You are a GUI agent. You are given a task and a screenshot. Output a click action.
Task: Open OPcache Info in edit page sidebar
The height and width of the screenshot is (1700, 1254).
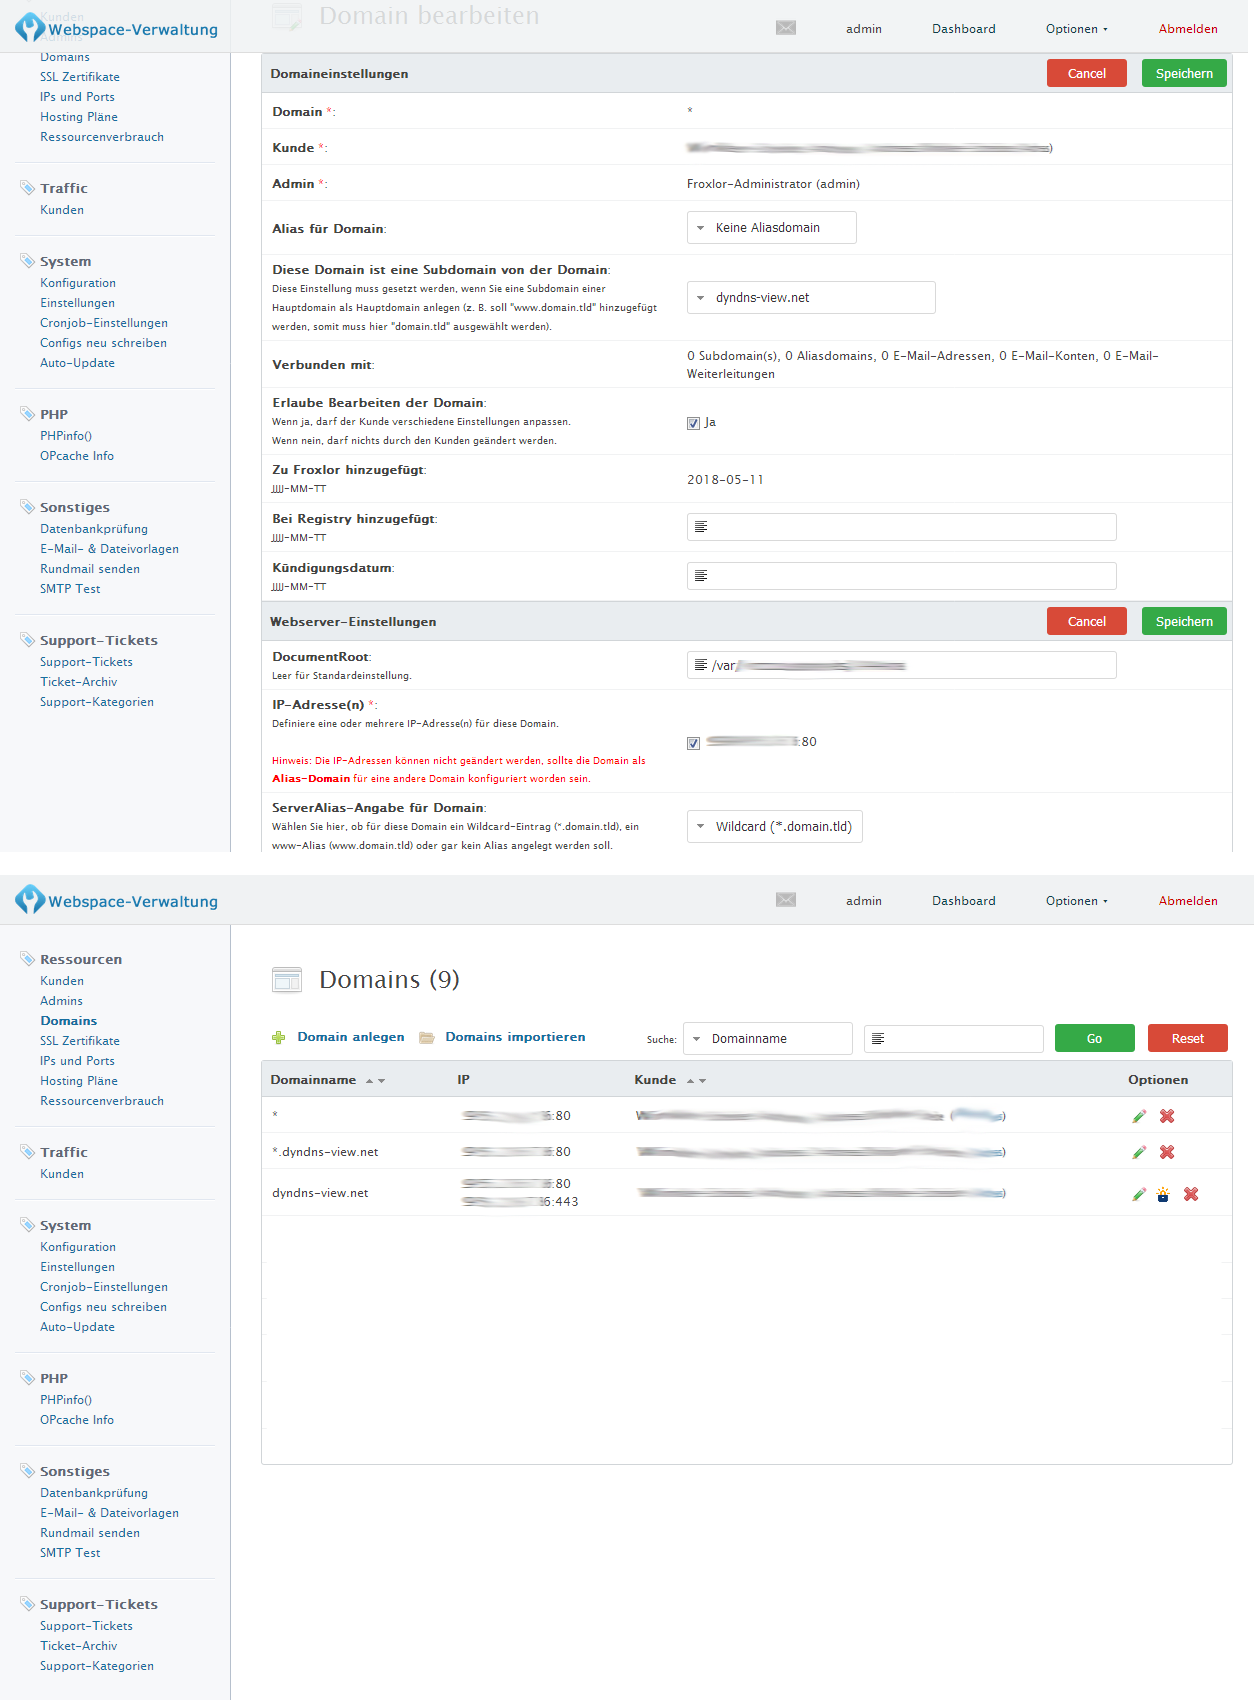click(x=77, y=456)
